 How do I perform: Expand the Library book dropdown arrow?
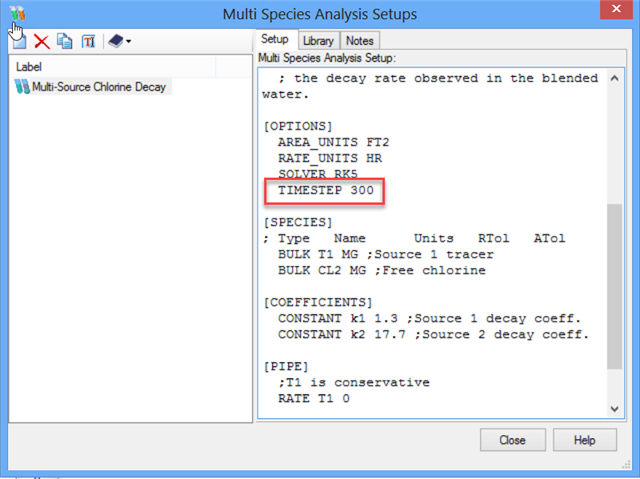129,41
